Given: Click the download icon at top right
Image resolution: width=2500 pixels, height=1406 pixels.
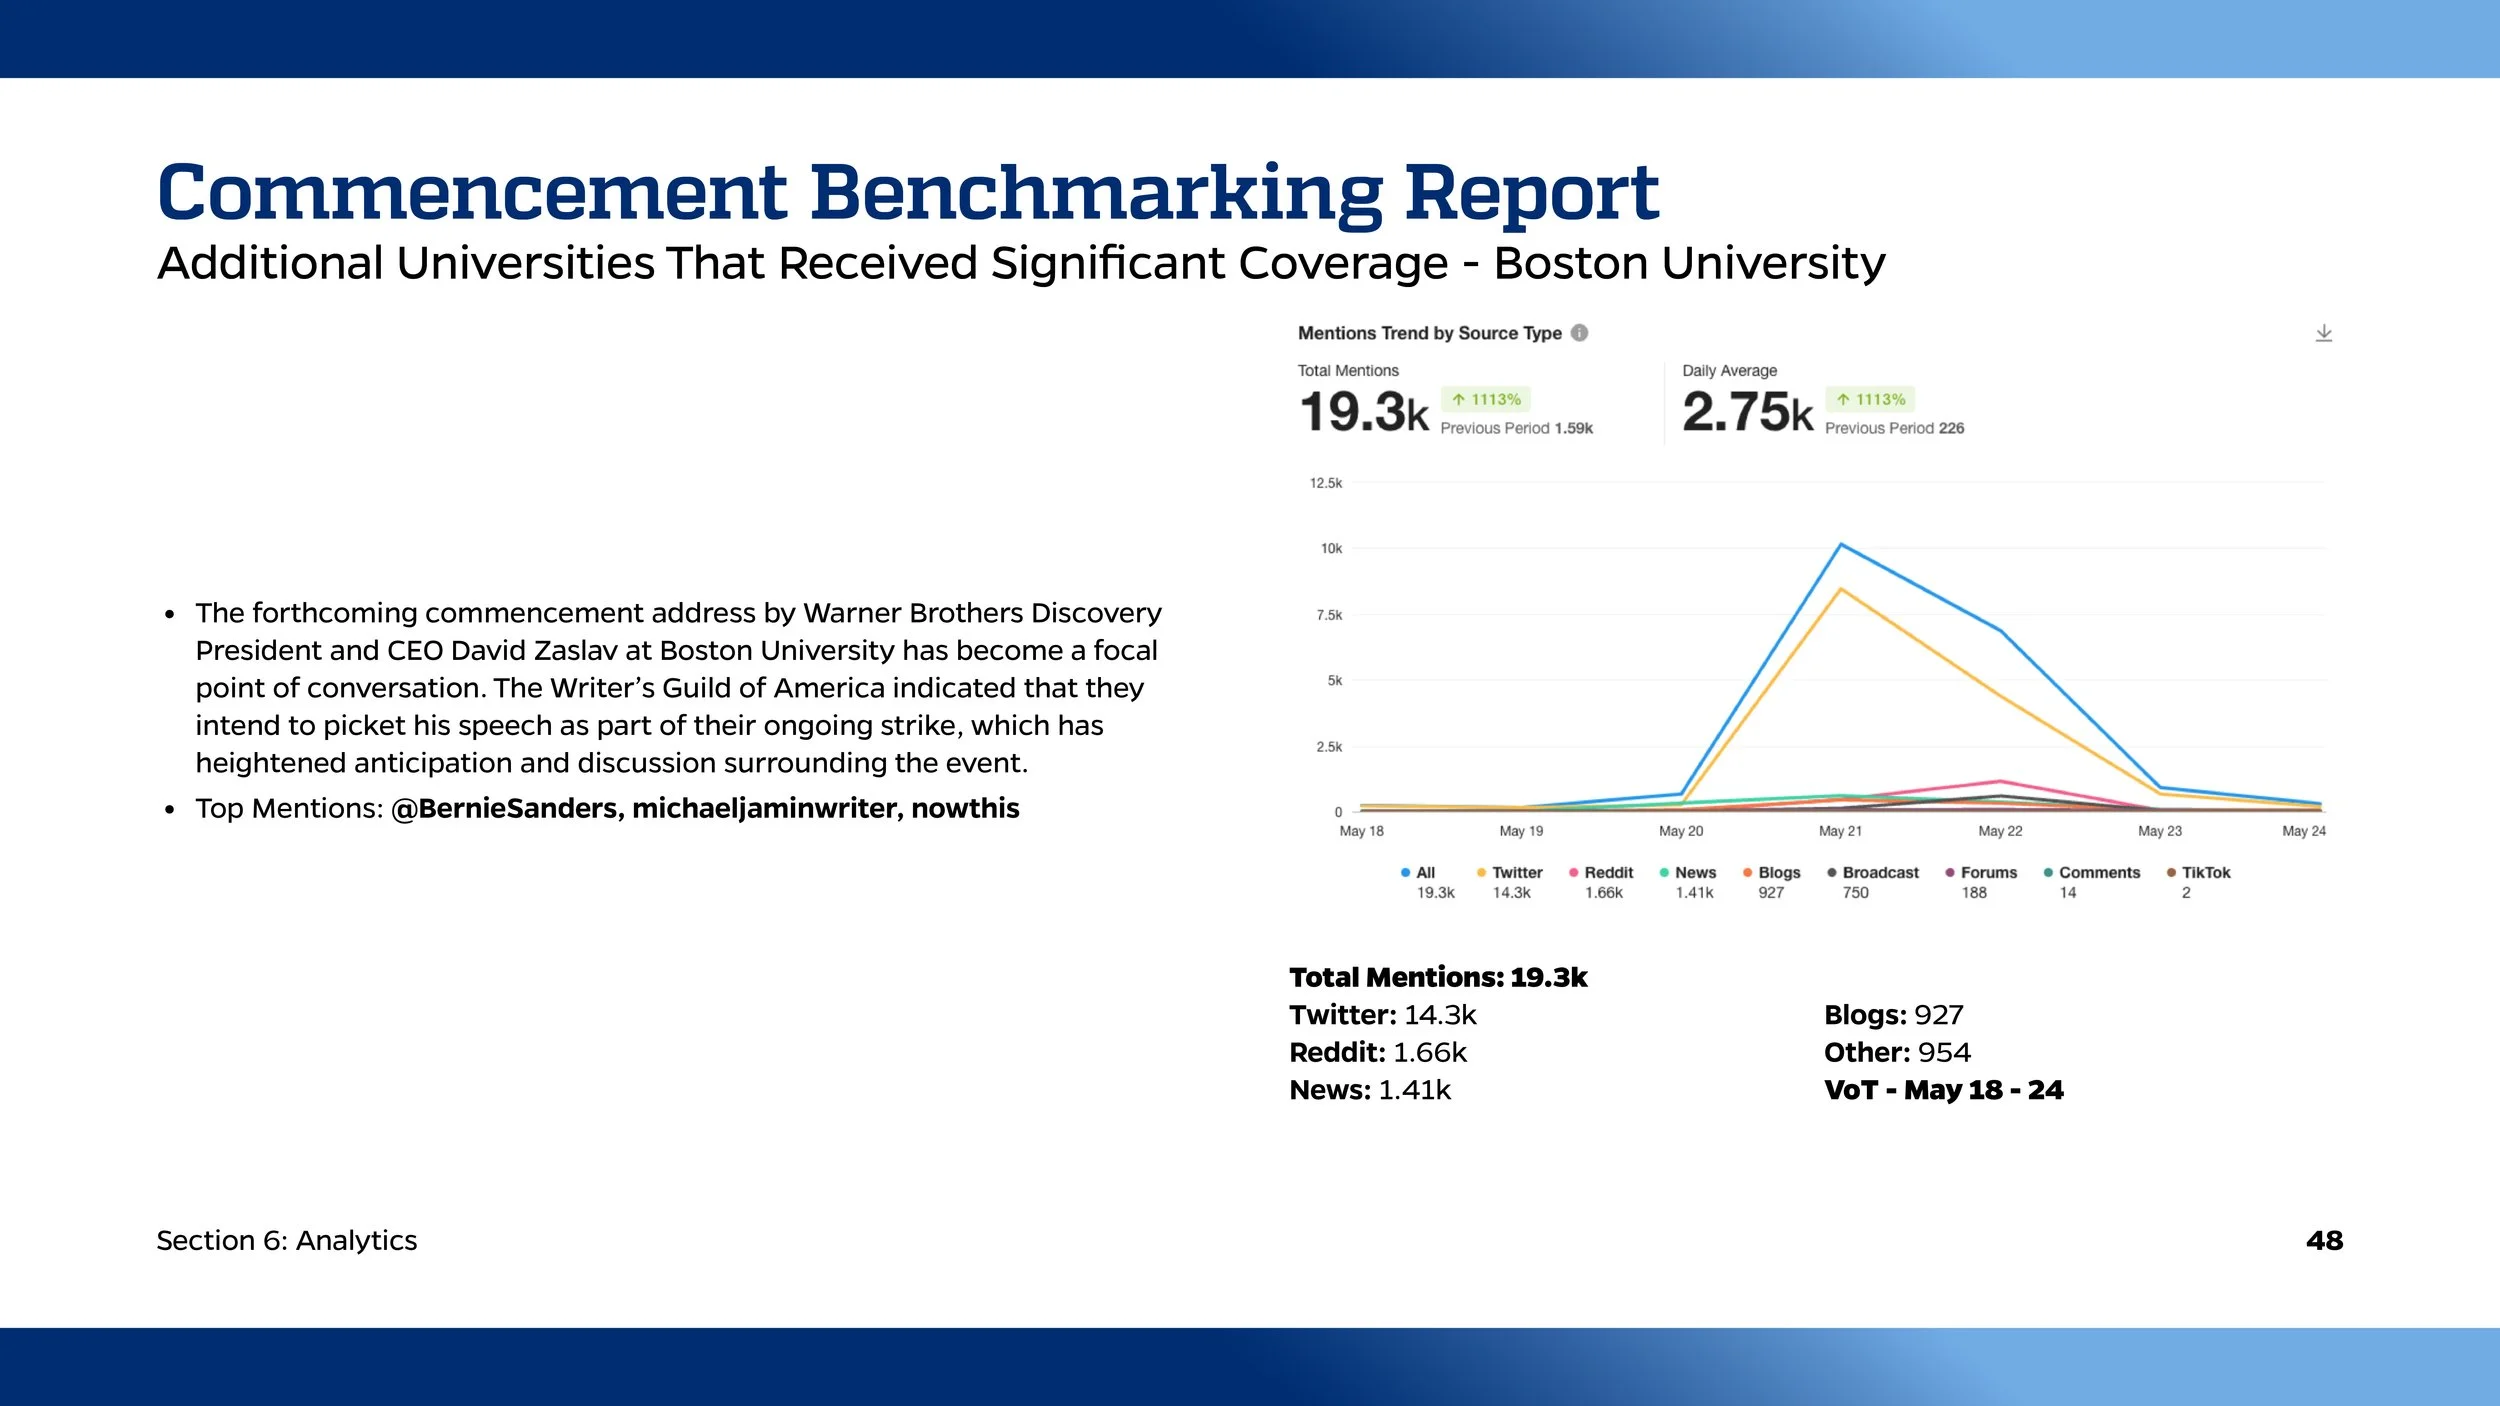Looking at the screenshot, I should tap(2325, 332).
